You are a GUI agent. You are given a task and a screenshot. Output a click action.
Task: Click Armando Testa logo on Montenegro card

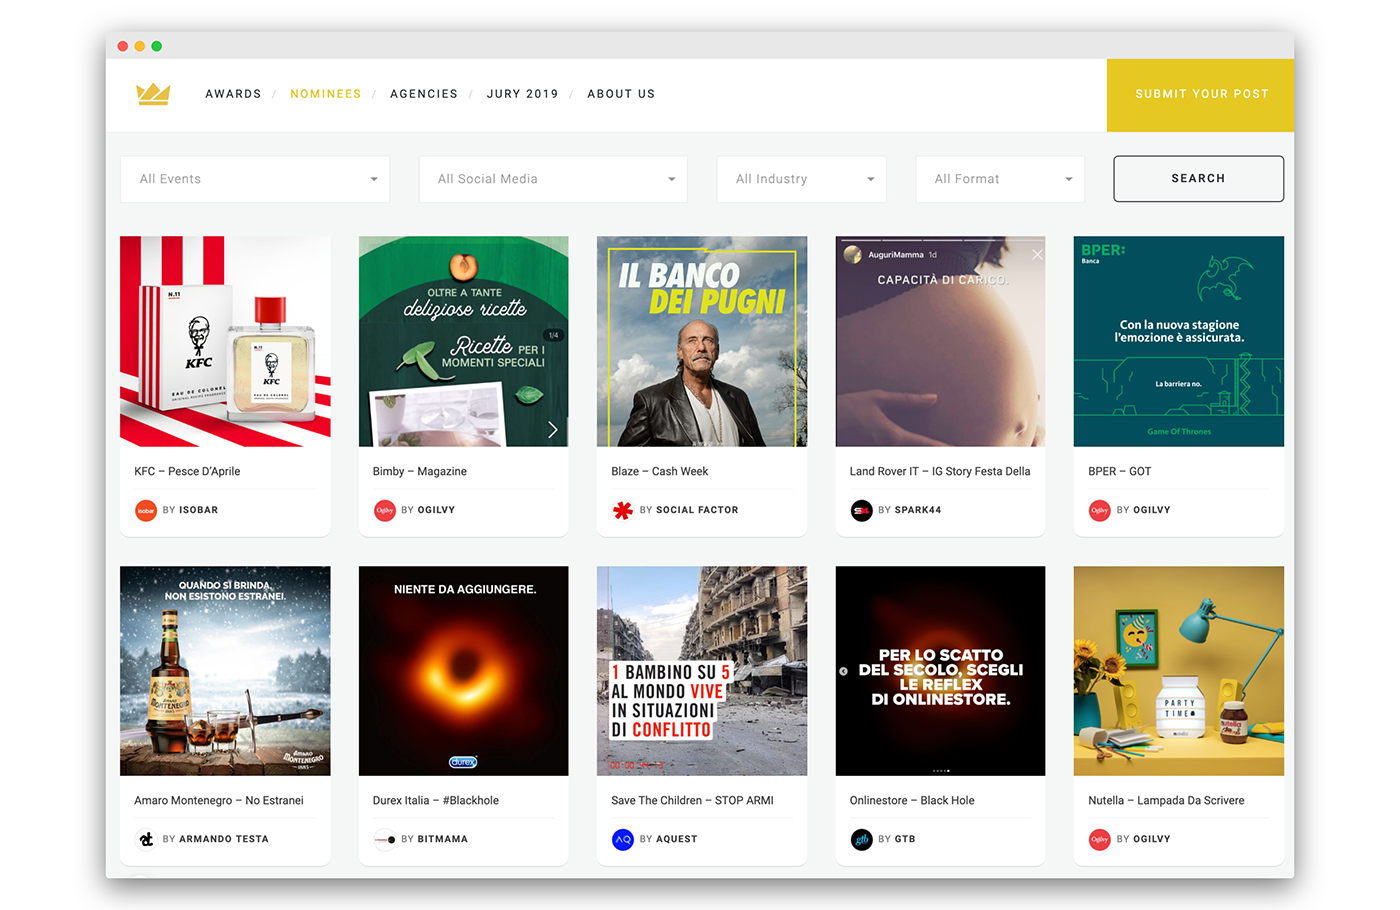pos(146,839)
